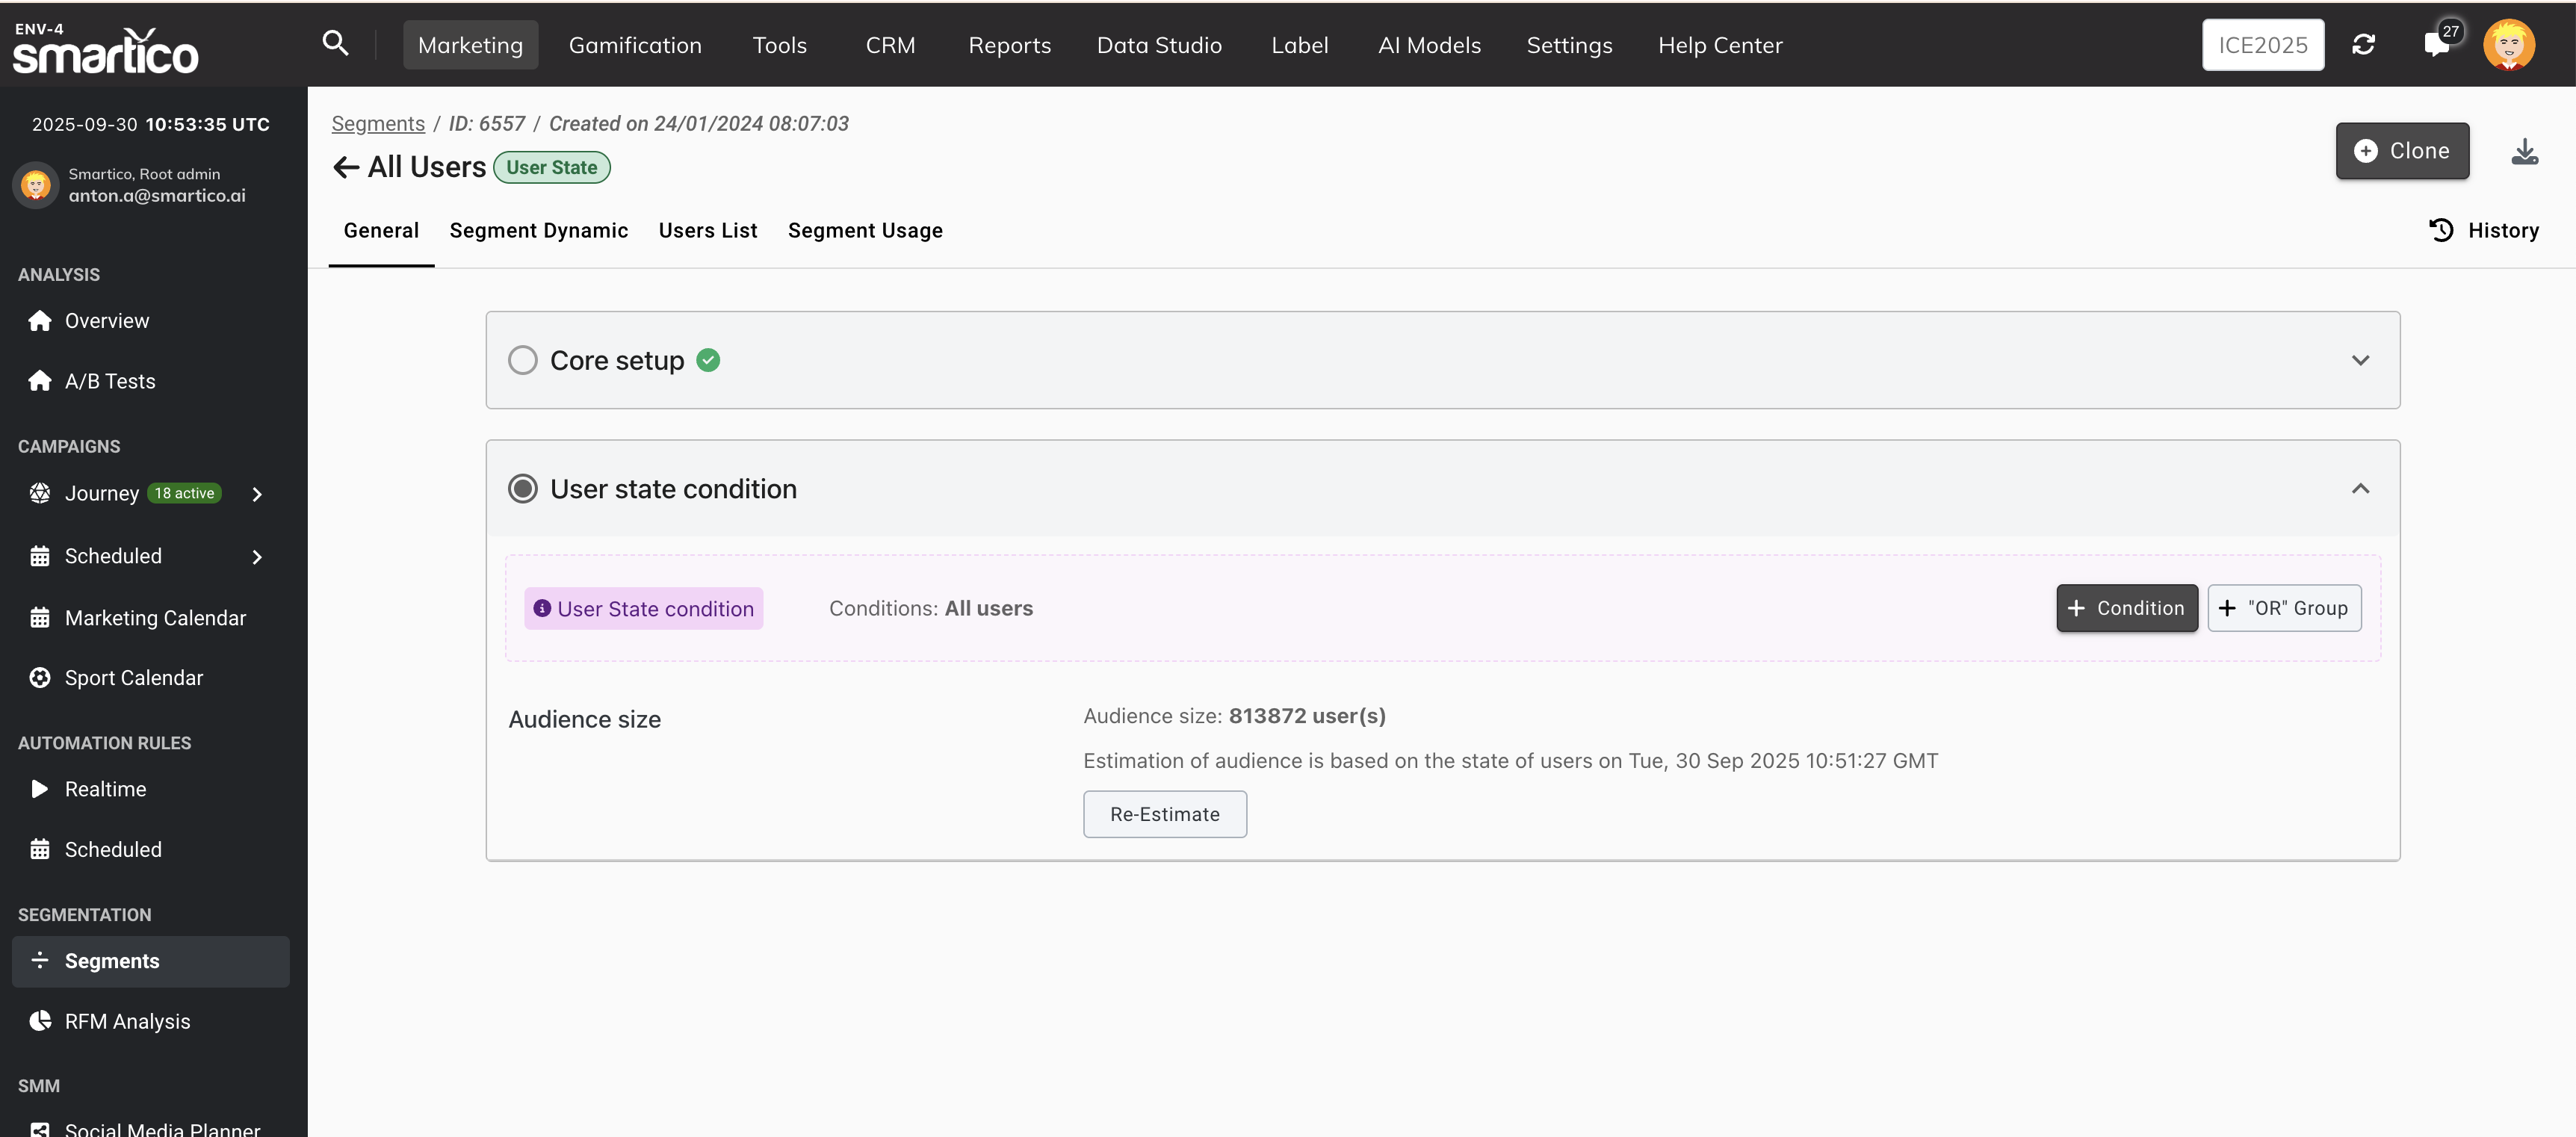Click the Sport Calendar sidebar icon
This screenshot has width=2576, height=1137.
[40, 678]
